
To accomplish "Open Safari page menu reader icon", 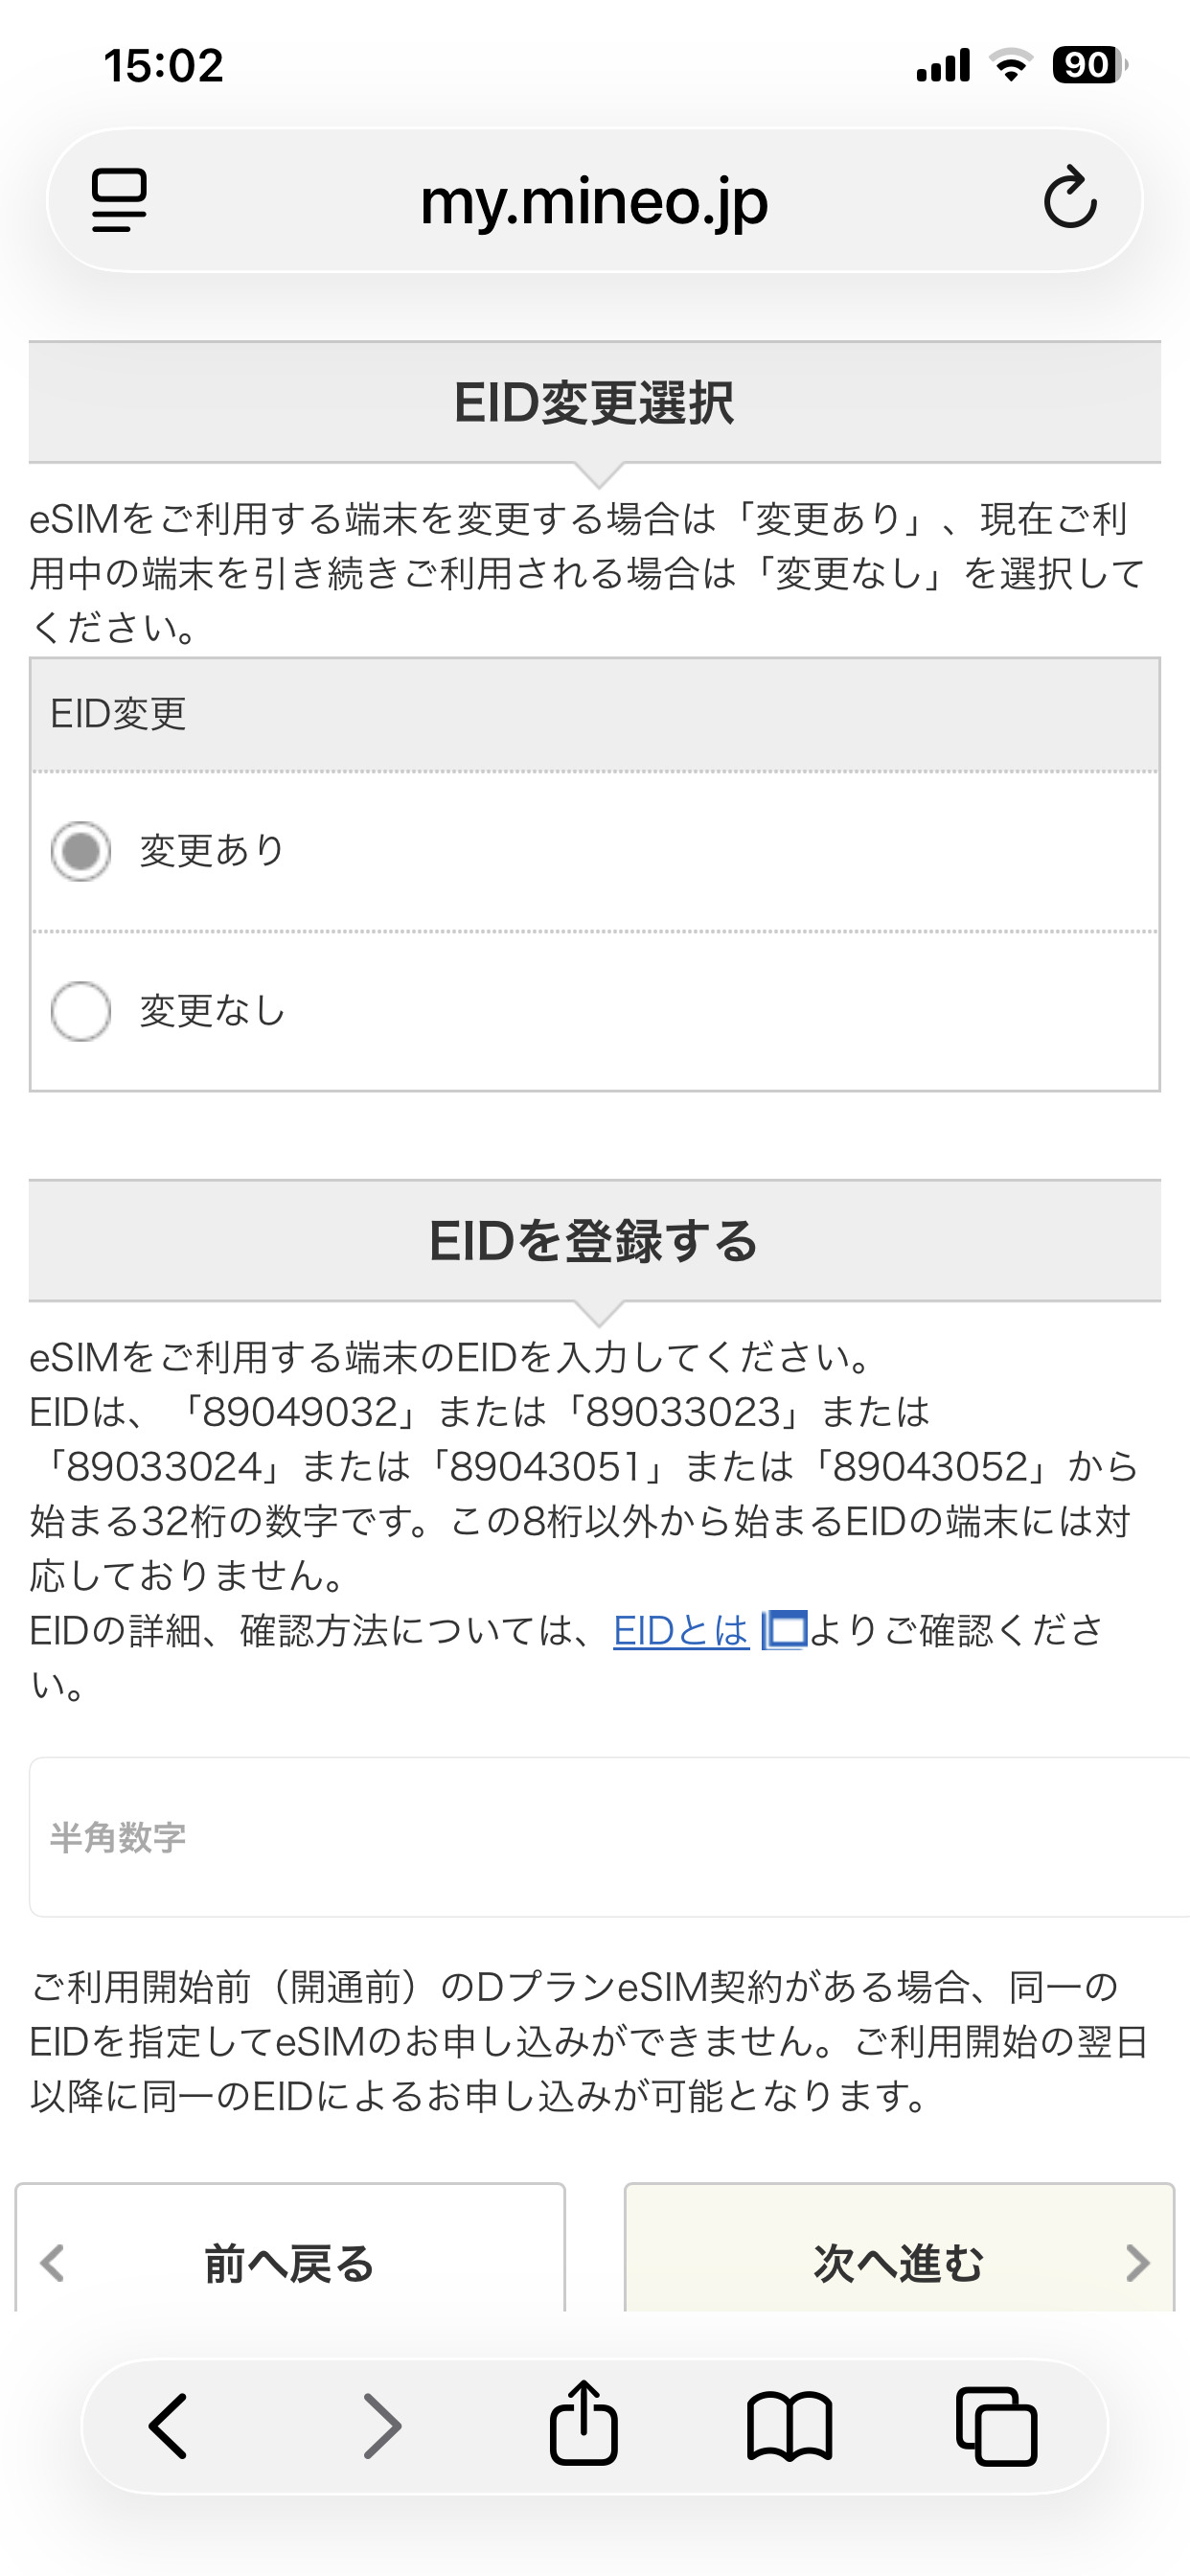I will tap(119, 200).
